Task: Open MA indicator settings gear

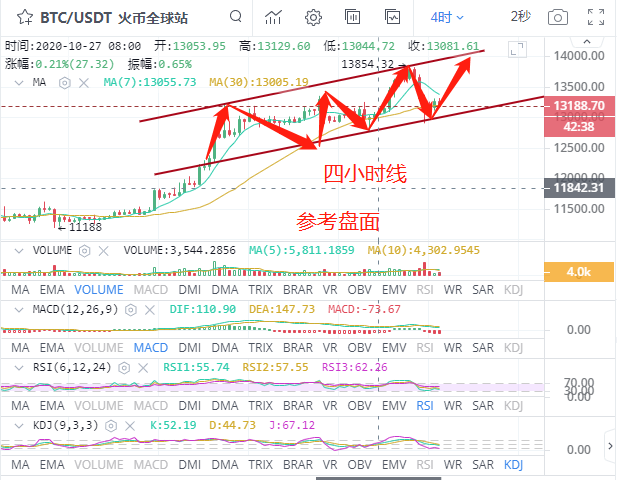Action: pyautogui.click(x=64, y=82)
